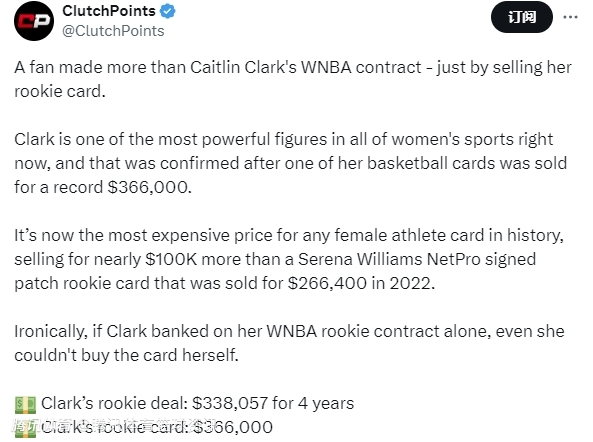Click the 订阅 subscribe button
This screenshot has width=593, height=442.
pyautogui.click(x=522, y=17)
